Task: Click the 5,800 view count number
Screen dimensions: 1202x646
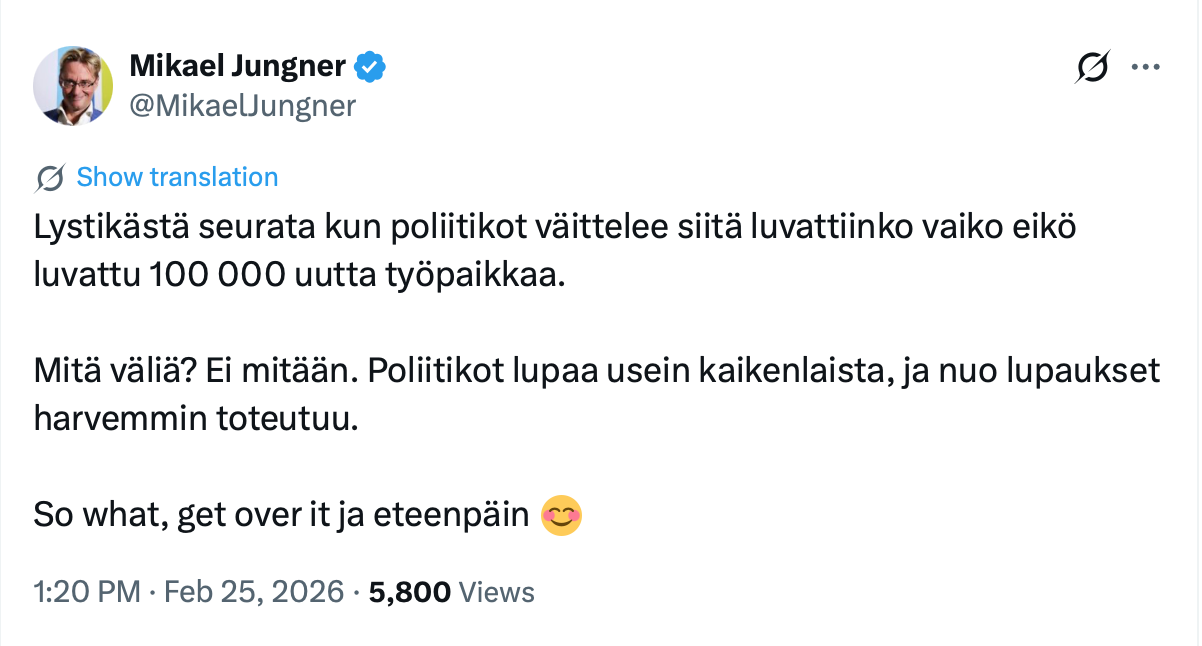Action: click(x=410, y=592)
